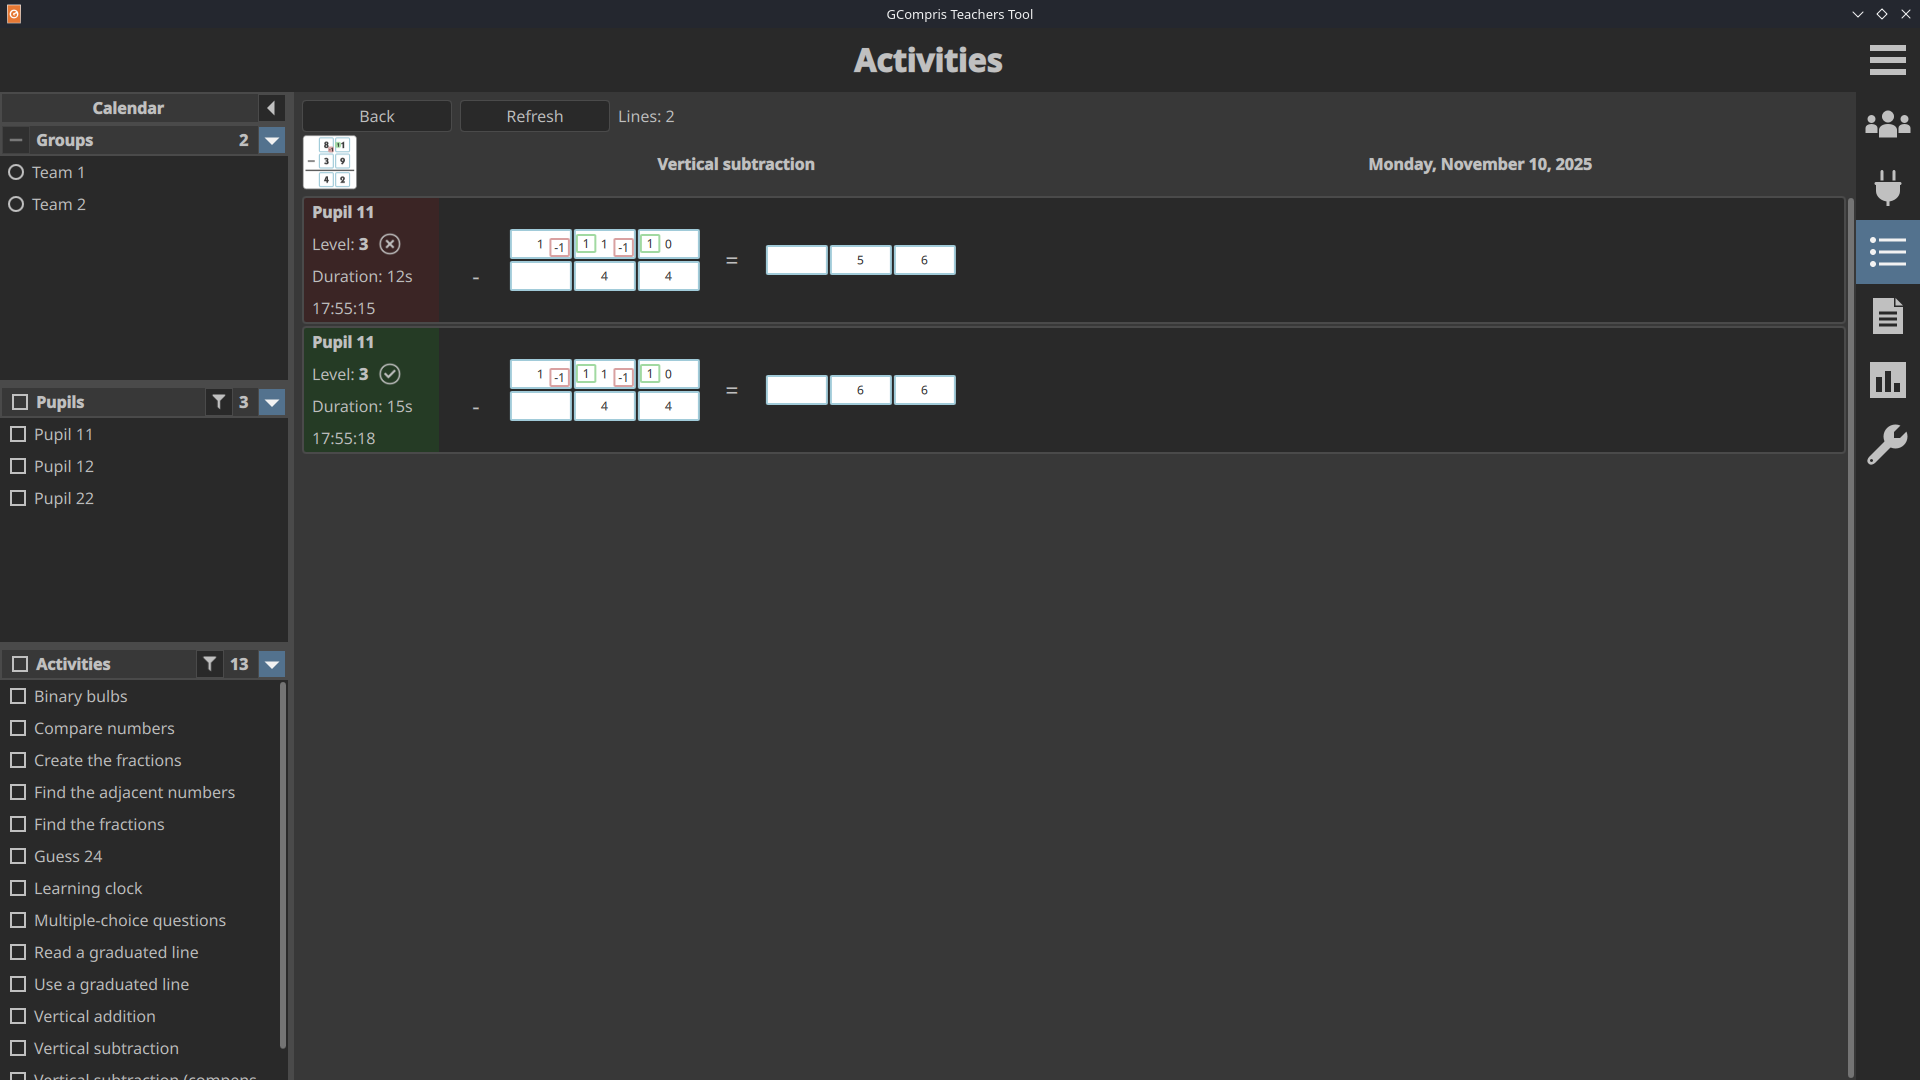Click the Back button
This screenshot has height=1080, width=1920.
[x=377, y=116]
